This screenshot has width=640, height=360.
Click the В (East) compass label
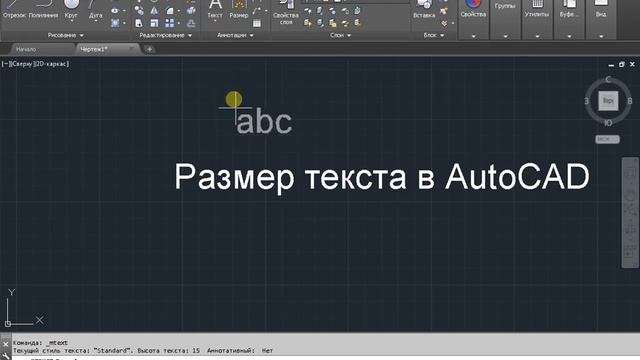(630, 101)
